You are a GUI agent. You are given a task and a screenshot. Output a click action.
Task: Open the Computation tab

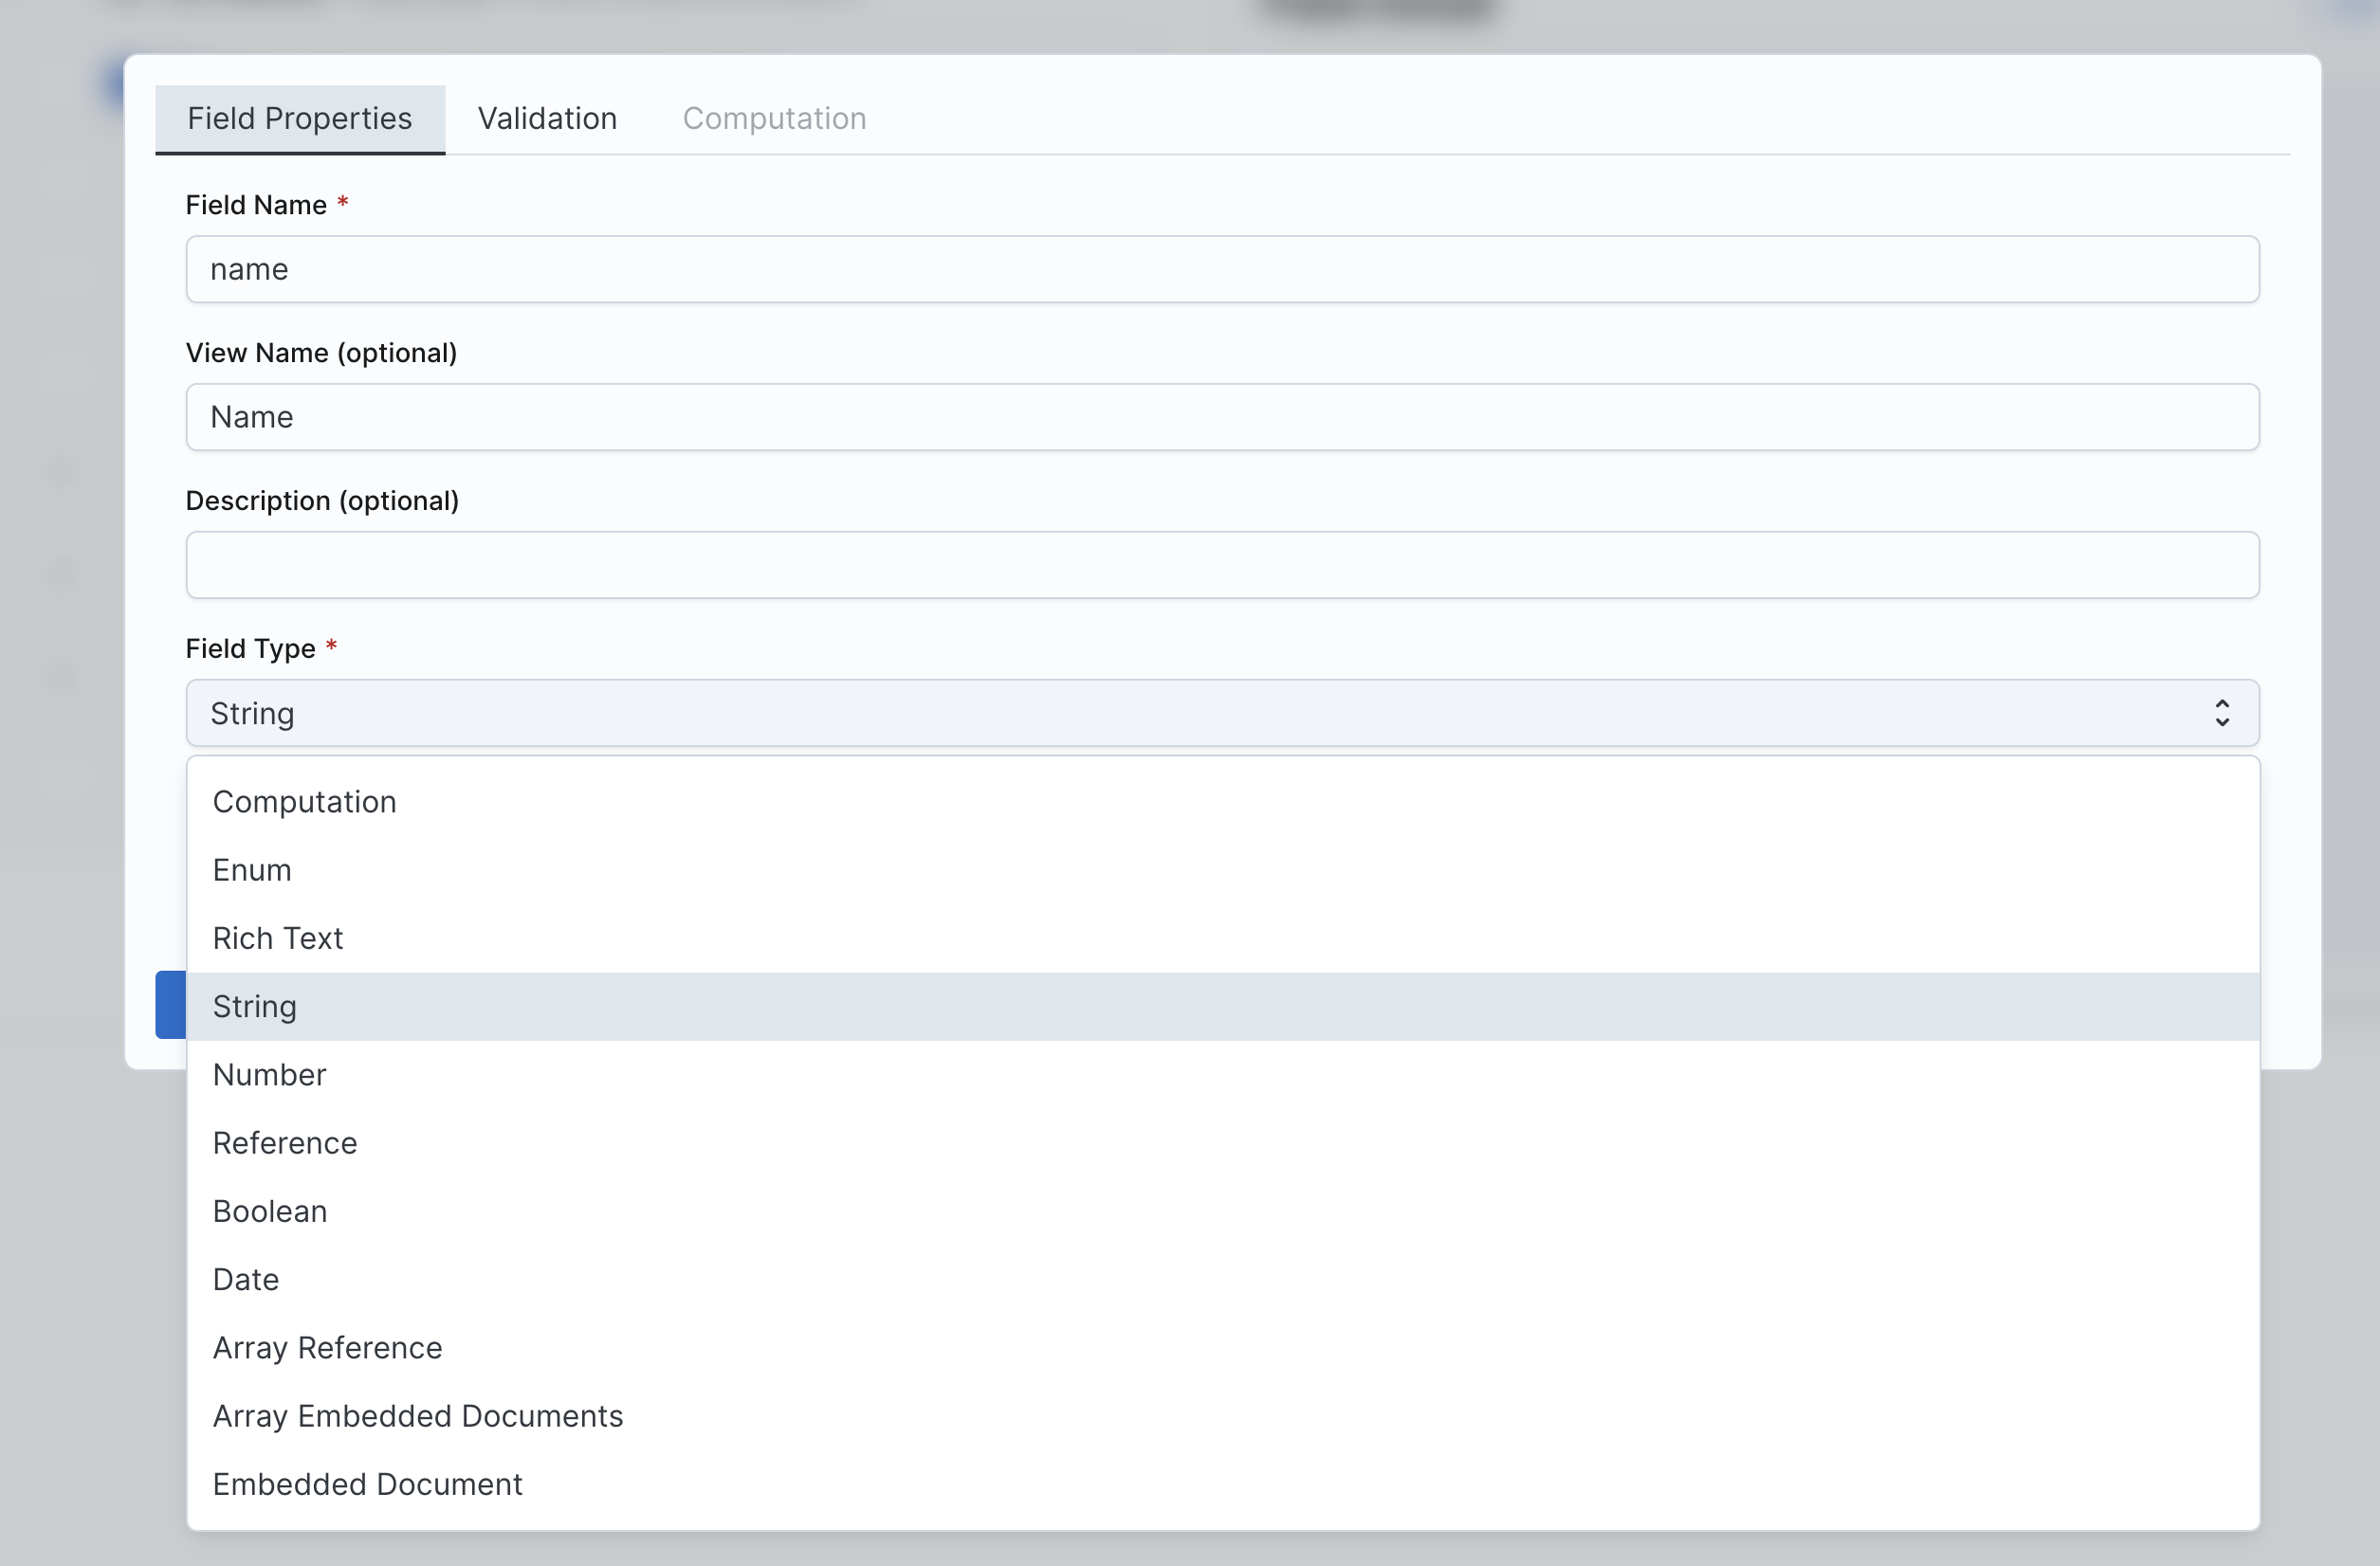pos(774,118)
